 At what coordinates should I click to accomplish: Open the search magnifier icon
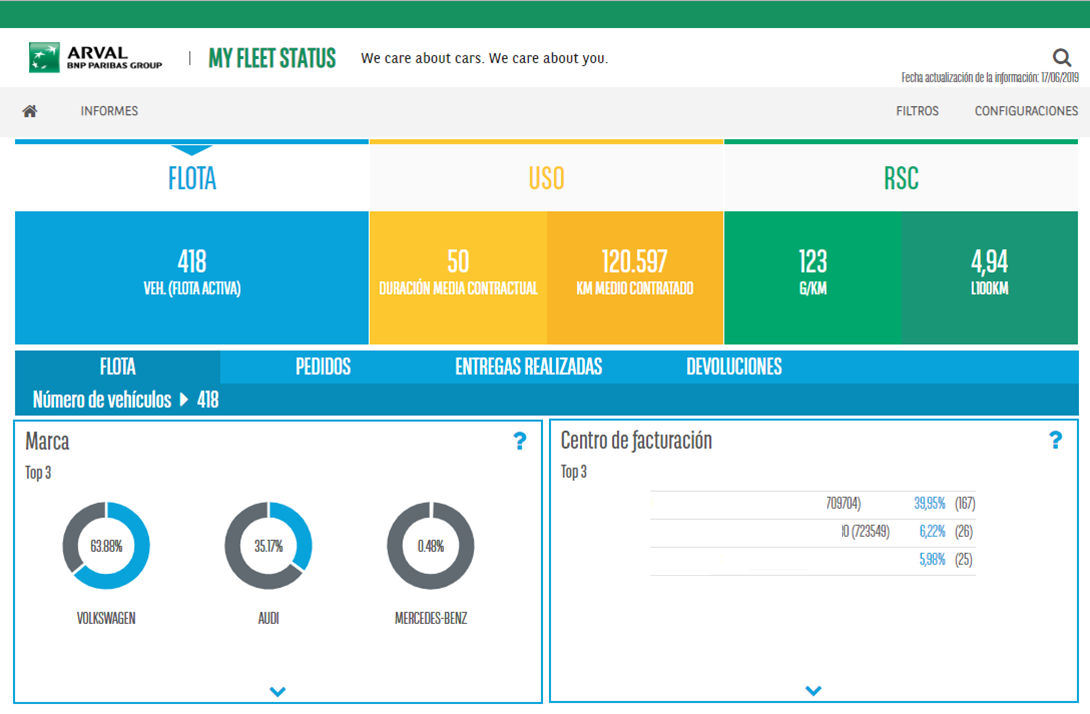click(x=1061, y=58)
